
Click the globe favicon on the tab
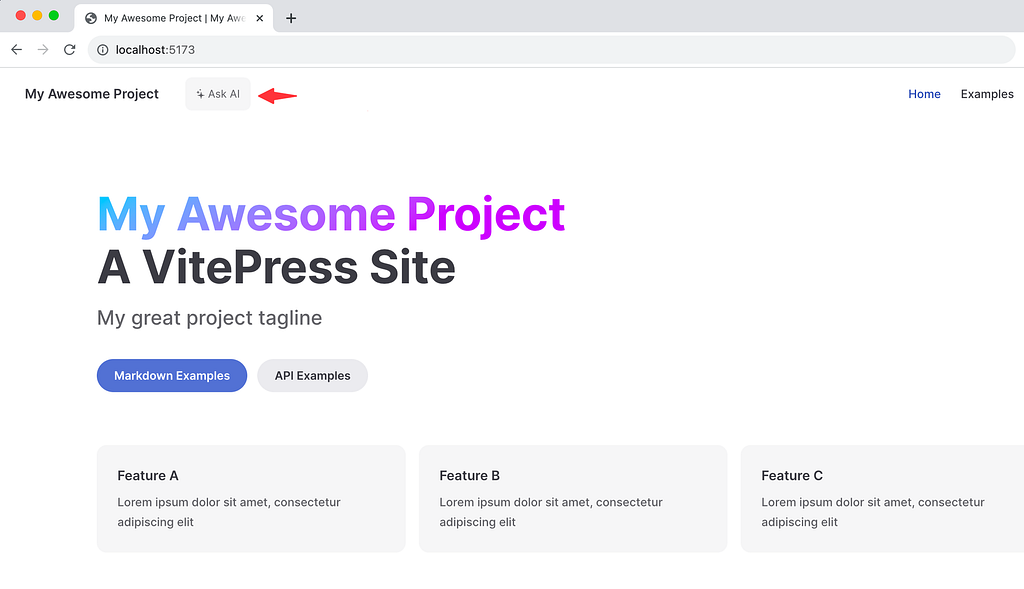pyautogui.click(x=91, y=18)
